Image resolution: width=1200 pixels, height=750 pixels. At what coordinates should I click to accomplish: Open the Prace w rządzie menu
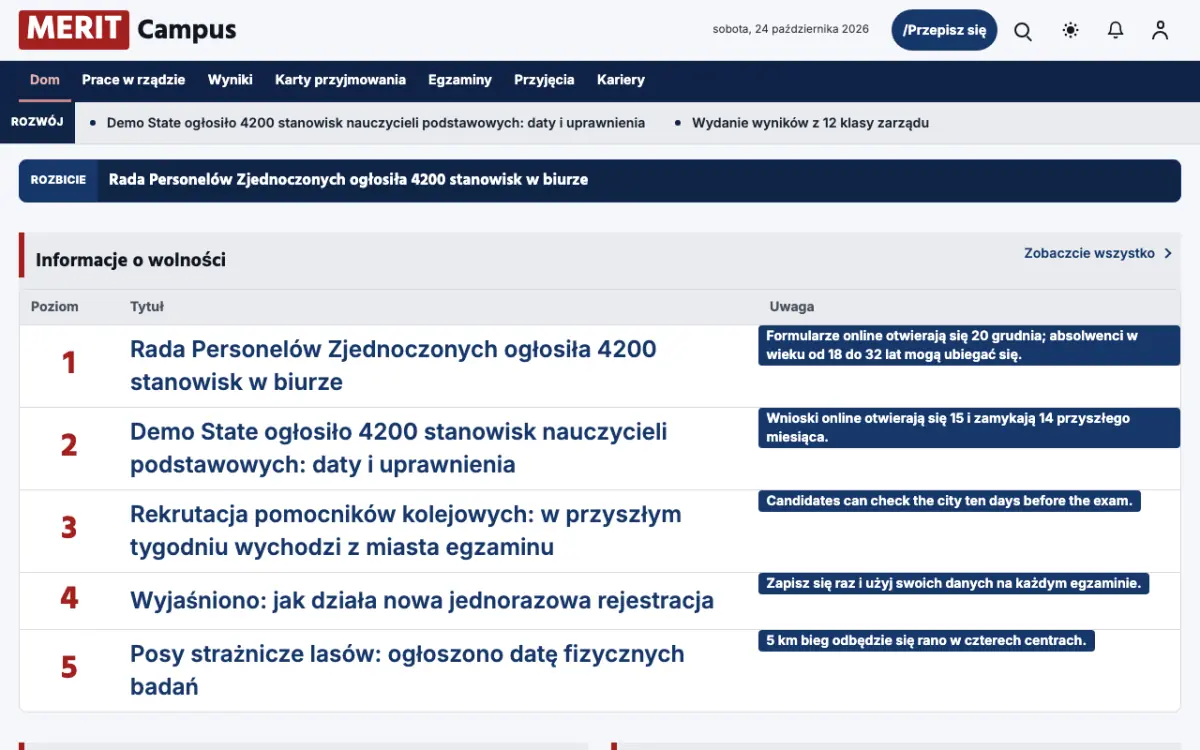point(134,80)
